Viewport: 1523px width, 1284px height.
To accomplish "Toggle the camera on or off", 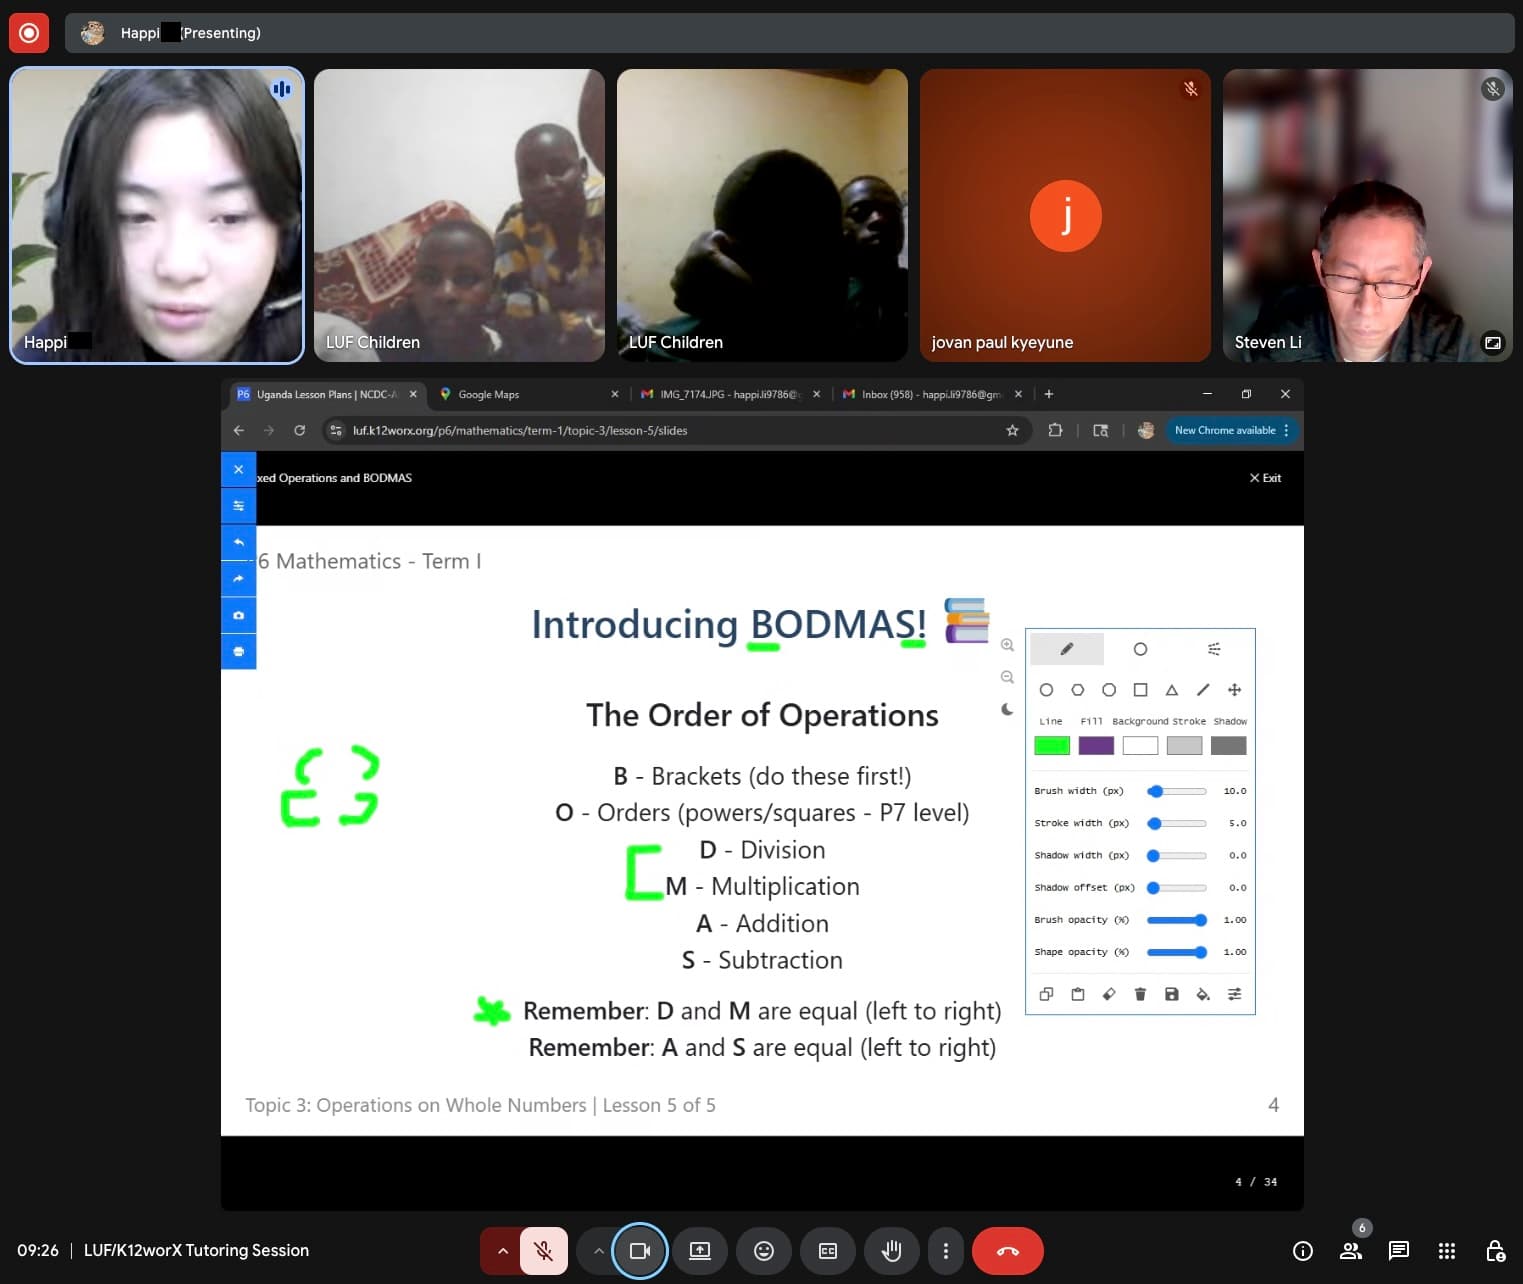I will click(x=640, y=1250).
